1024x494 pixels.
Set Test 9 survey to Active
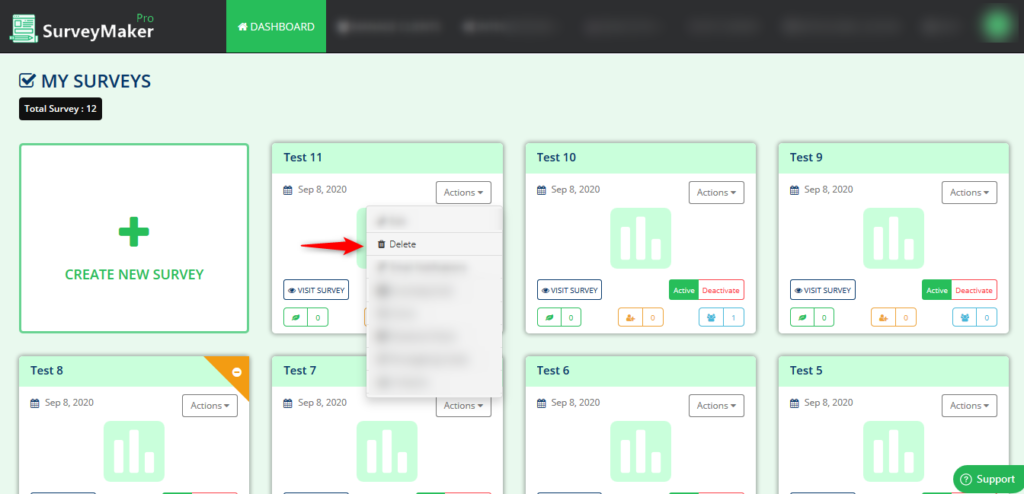(x=936, y=290)
